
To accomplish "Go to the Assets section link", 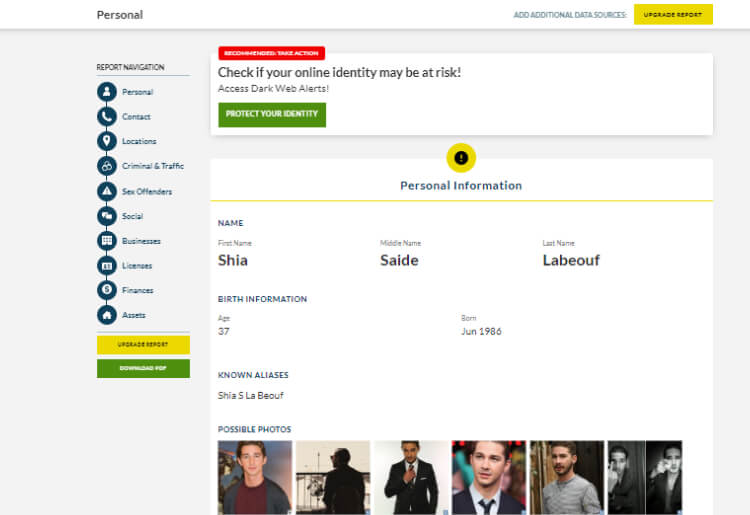I will point(134,316).
